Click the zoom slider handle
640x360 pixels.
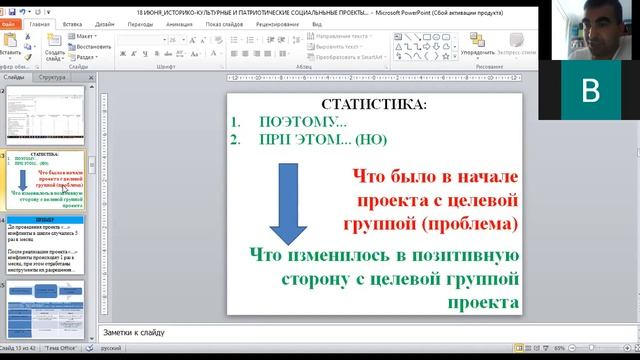[592, 348]
